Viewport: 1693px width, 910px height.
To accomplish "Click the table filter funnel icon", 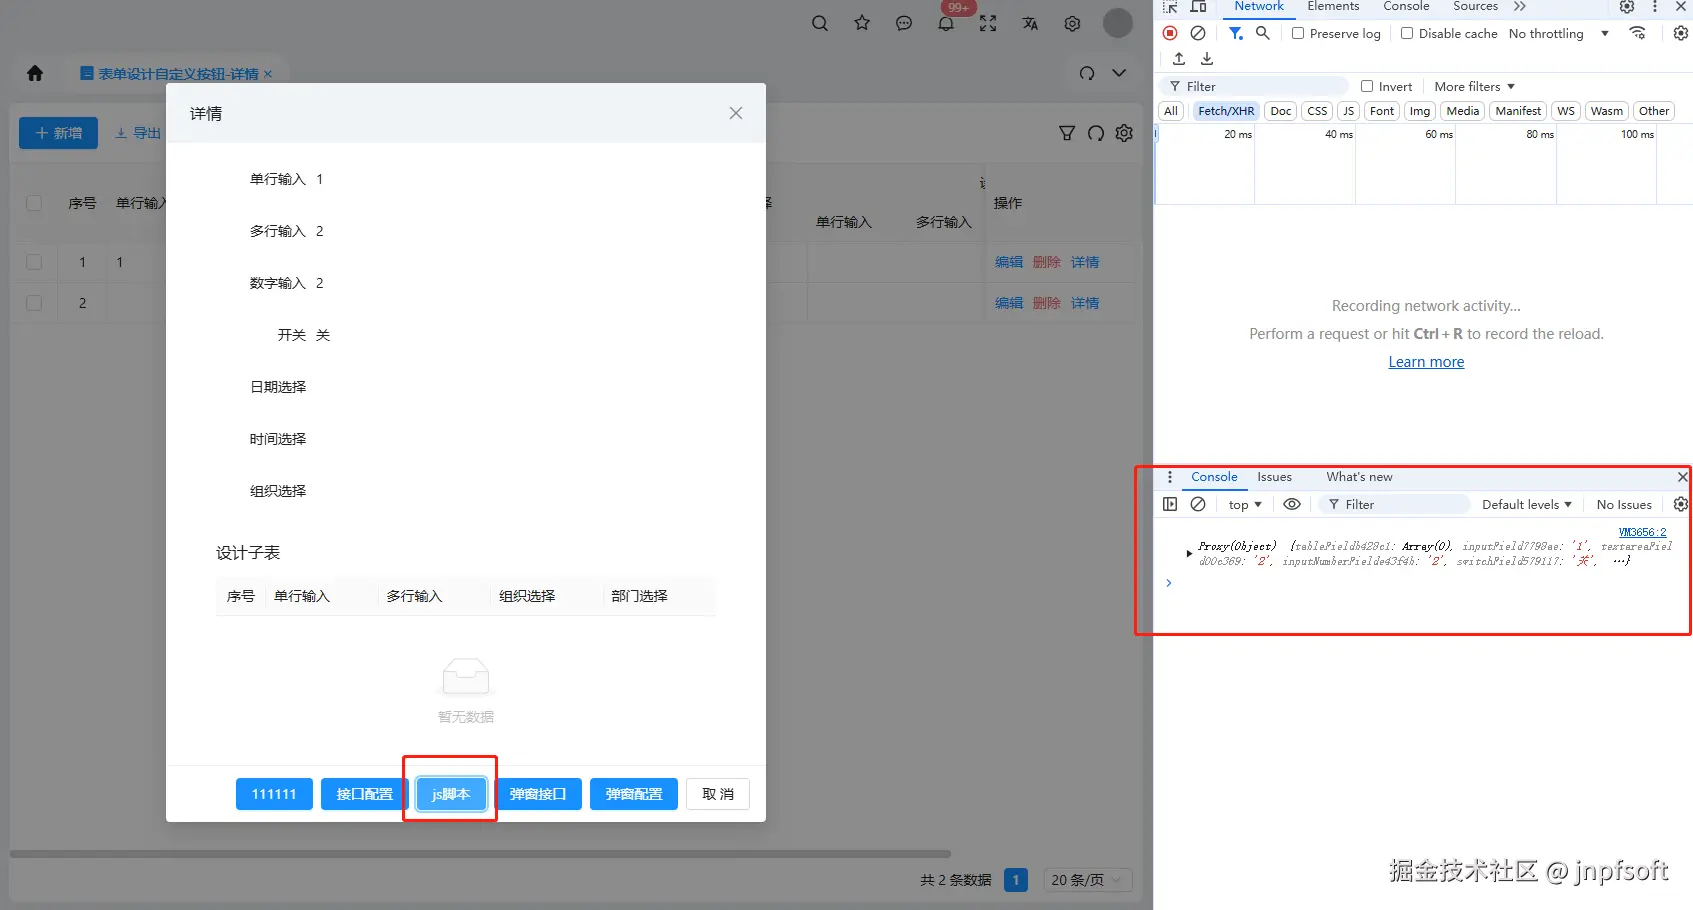I will click(x=1067, y=133).
